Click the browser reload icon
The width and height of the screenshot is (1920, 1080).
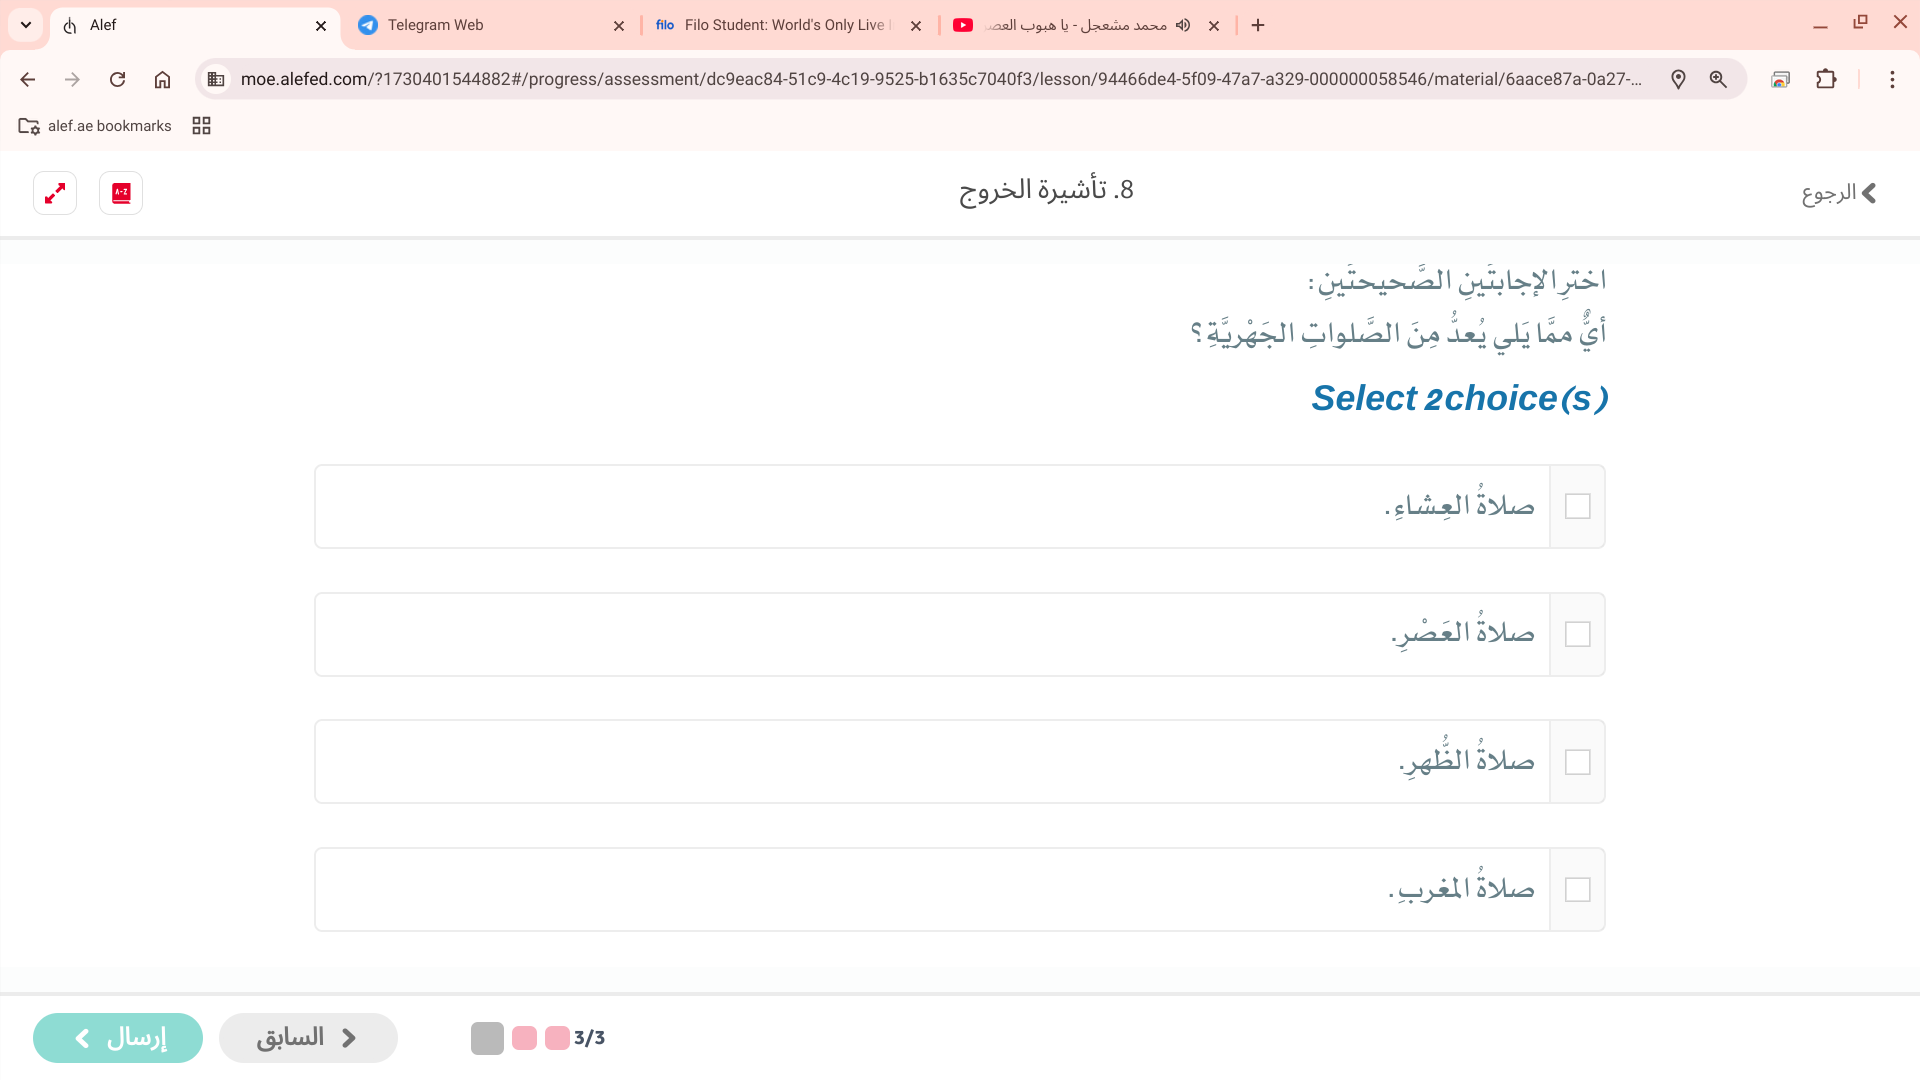(x=118, y=80)
